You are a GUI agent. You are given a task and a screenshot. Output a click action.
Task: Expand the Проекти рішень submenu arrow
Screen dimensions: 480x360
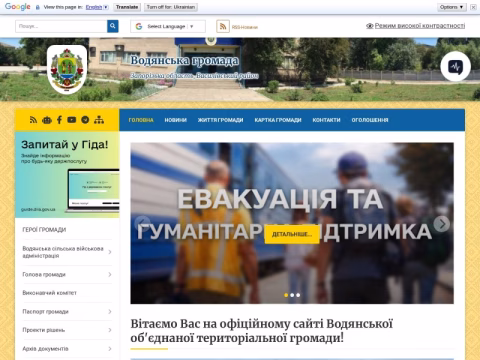[110, 330]
